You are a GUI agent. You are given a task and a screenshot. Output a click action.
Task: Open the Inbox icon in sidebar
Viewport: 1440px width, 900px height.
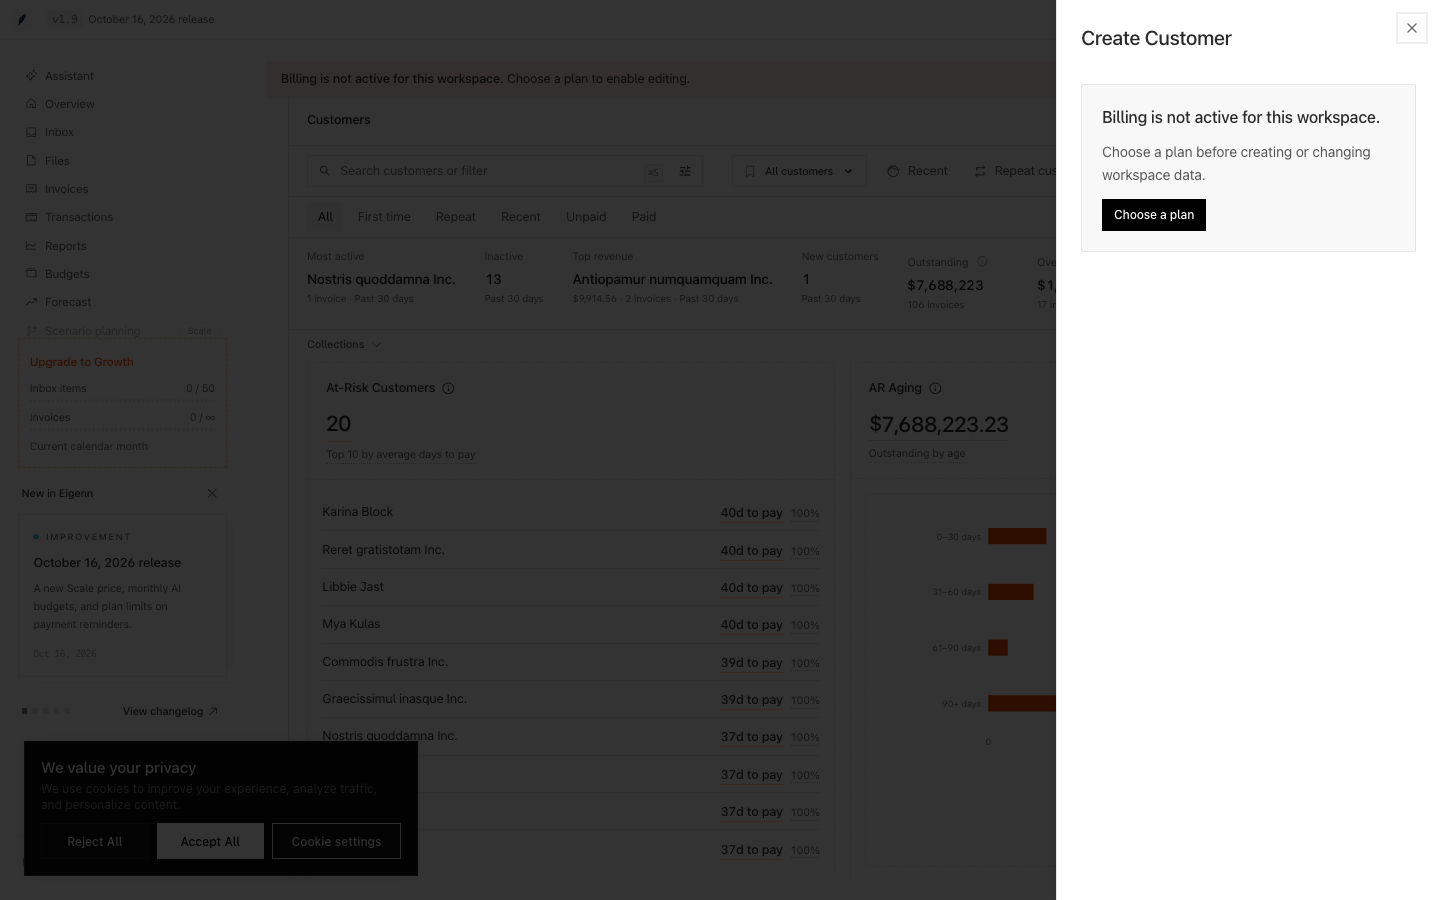(x=31, y=132)
